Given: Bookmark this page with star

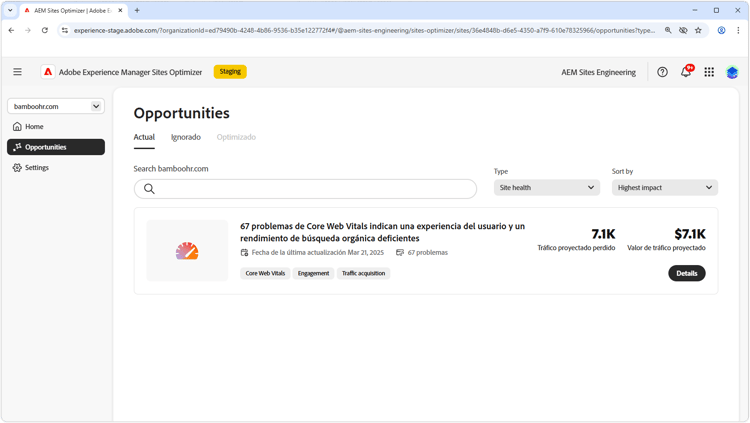Looking at the screenshot, I should (698, 30).
